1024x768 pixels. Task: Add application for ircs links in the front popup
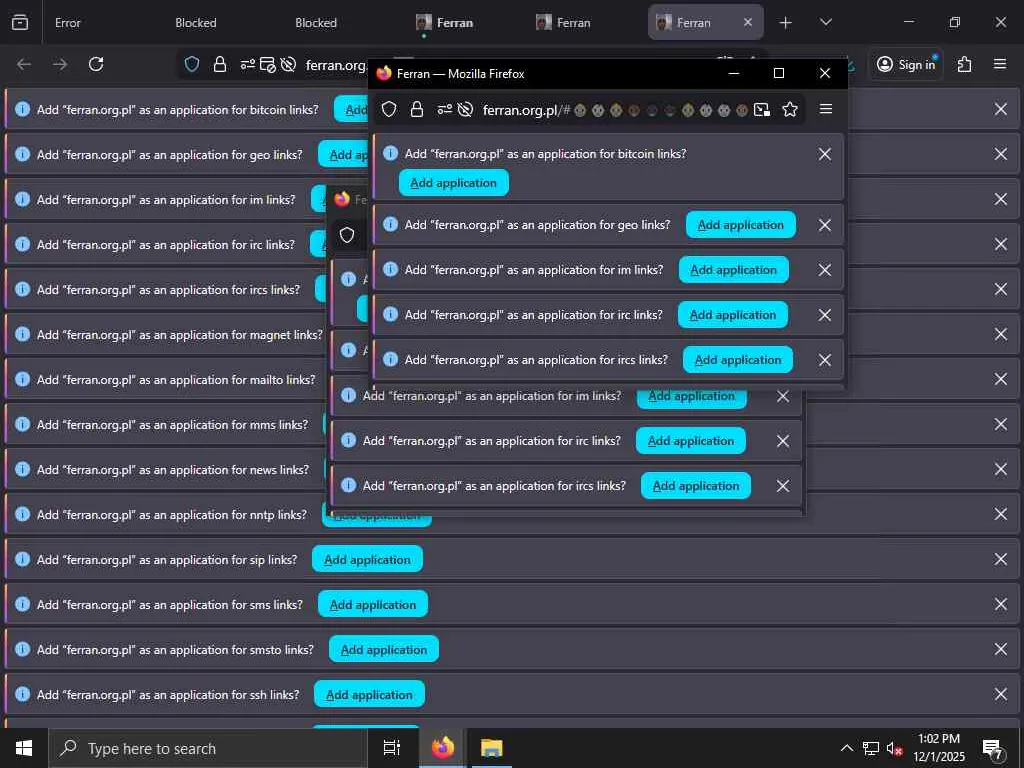(x=737, y=360)
